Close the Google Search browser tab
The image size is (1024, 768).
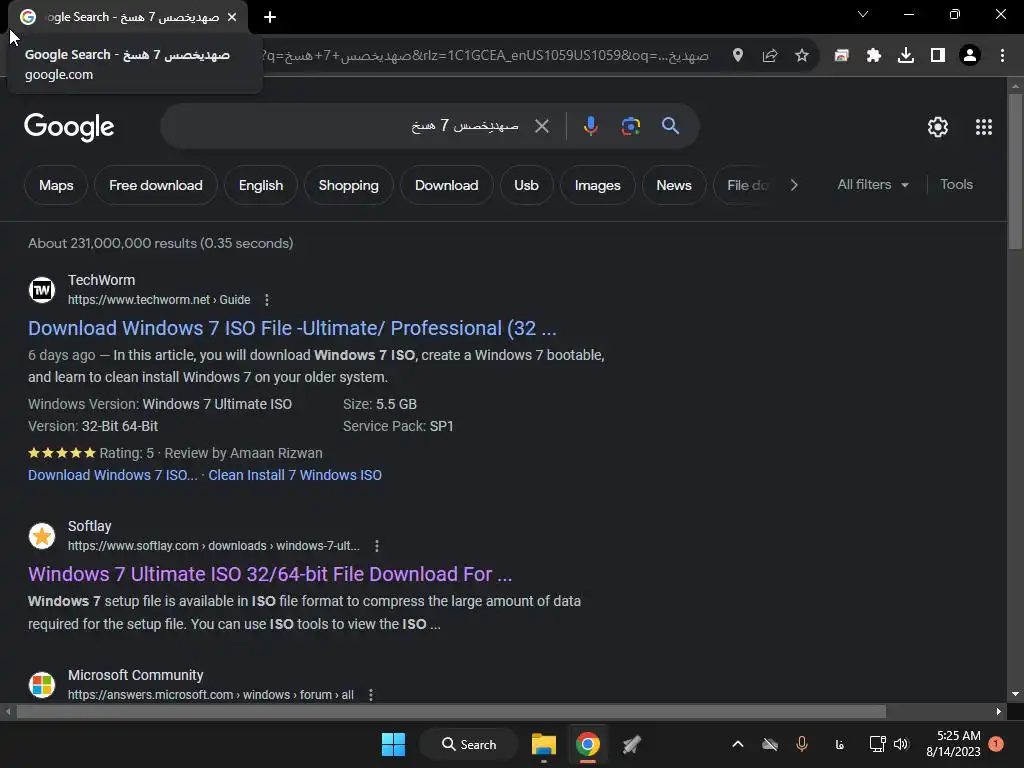click(x=232, y=18)
